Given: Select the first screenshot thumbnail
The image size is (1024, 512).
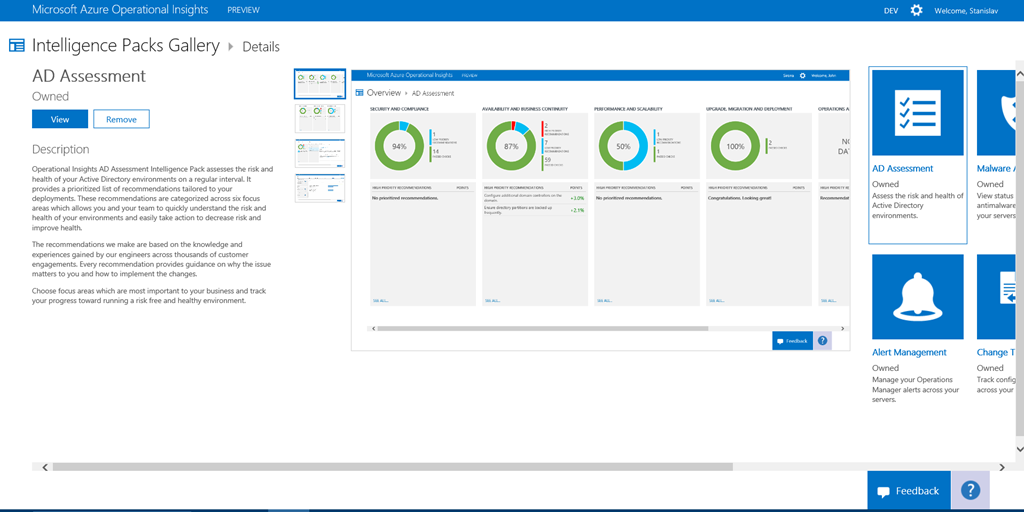Looking at the screenshot, I should 320,84.
